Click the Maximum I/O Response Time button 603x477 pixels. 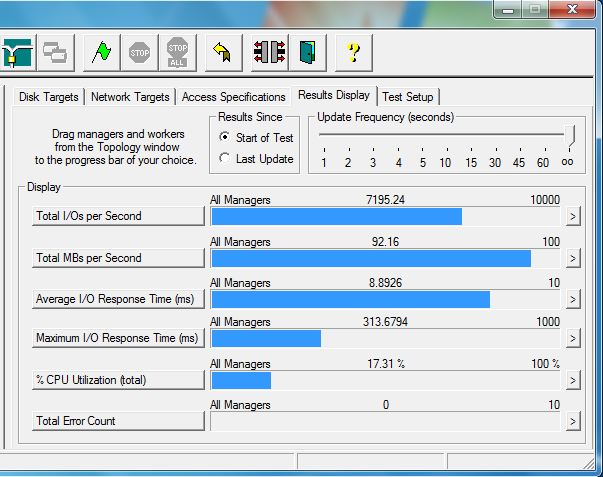(x=118, y=338)
